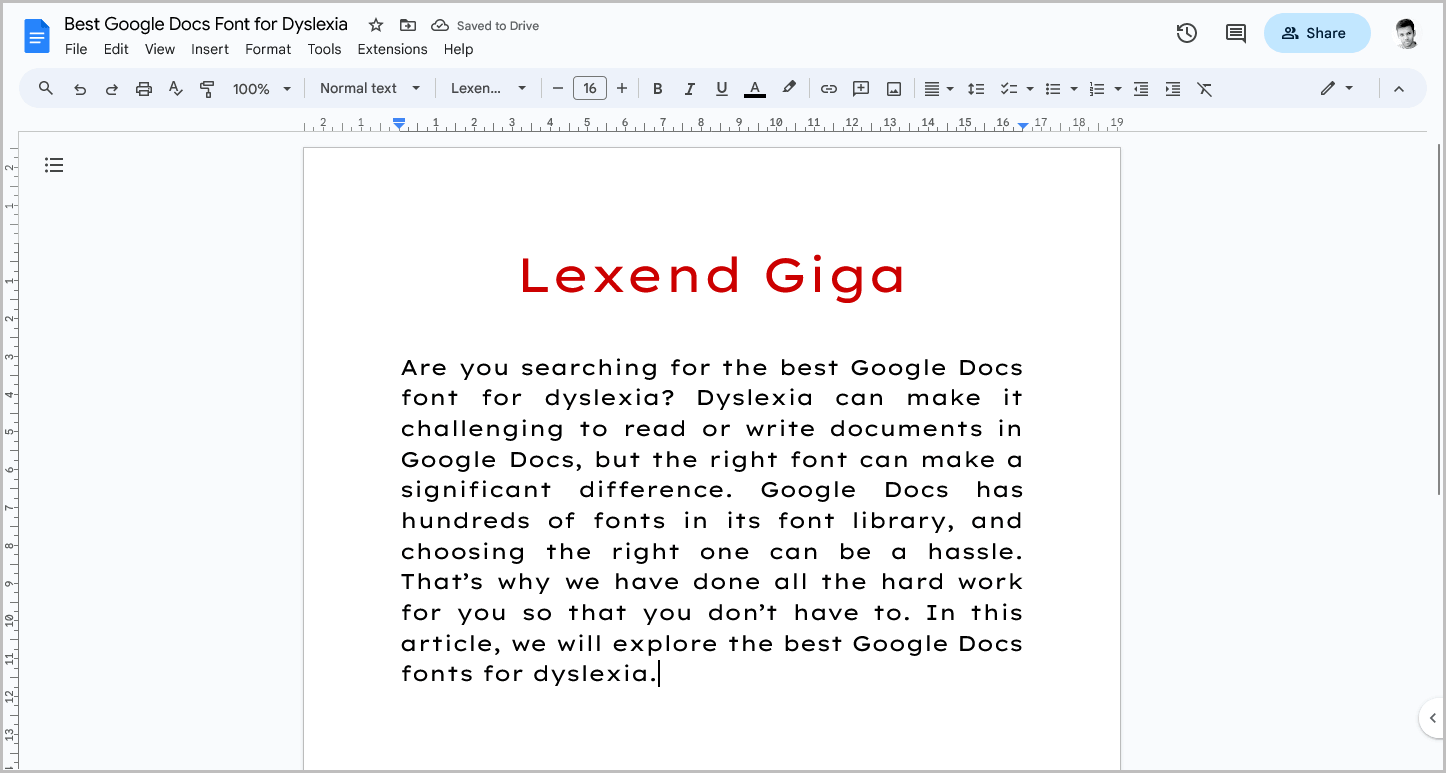This screenshot has width=1446, height=773.
Task: Open the Format menu
Action: tap(268, 49)
